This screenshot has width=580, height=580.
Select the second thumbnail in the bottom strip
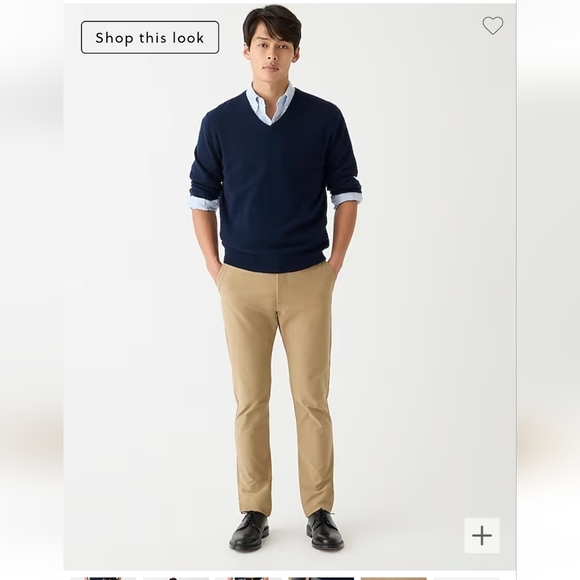point(176,578)
